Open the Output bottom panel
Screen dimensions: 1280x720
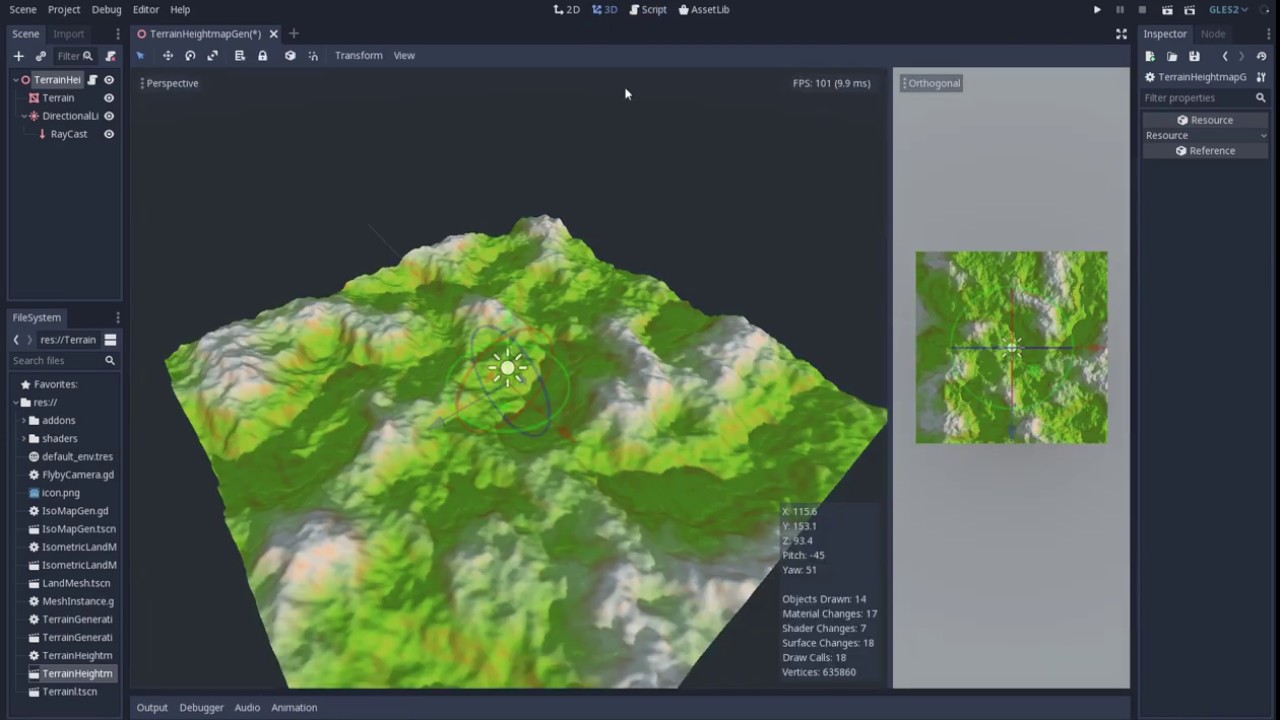[x=152, y=708]
